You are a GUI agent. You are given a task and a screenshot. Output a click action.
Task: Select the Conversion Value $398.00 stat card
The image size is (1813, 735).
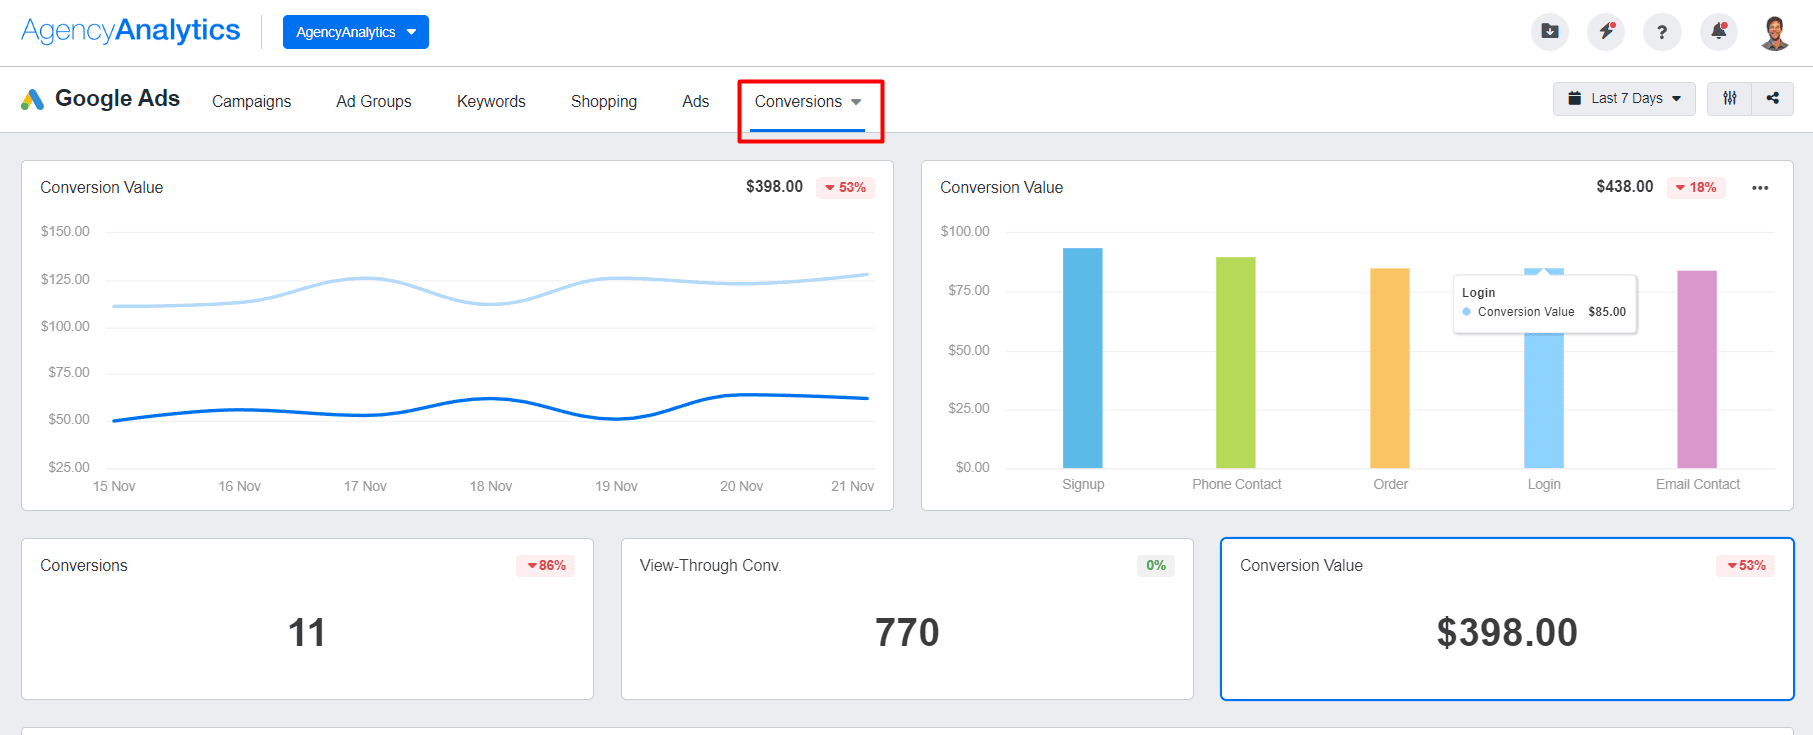1506,620
